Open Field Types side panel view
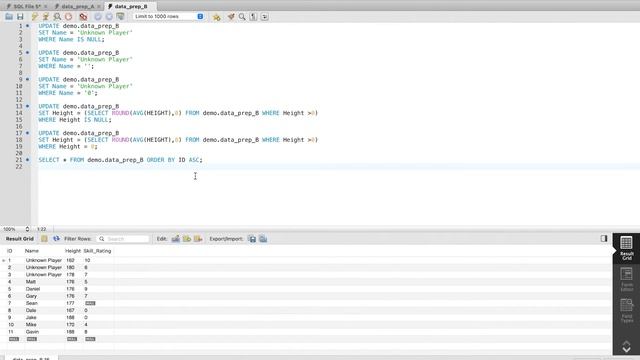 coord(626,311)
